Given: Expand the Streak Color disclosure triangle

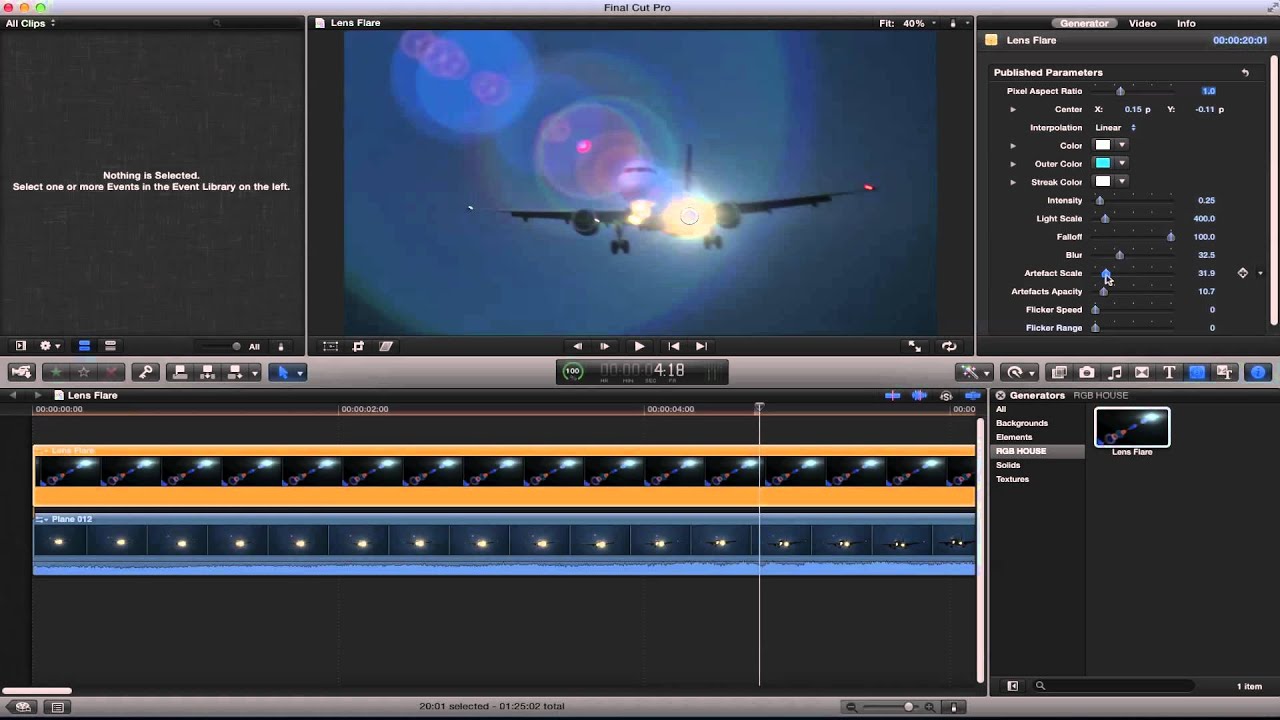Looking at the screenshot, I should click(x=1013, y=182).
